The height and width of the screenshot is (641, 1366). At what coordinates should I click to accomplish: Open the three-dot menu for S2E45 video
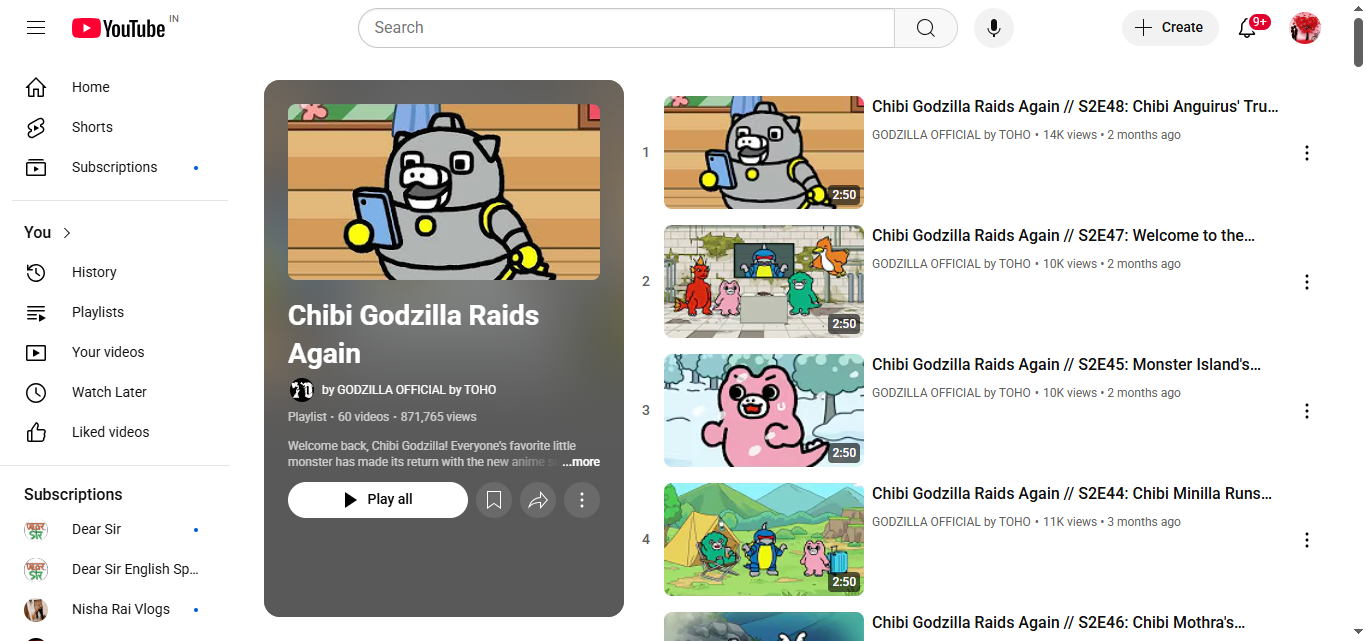[x=1306, y=411]
